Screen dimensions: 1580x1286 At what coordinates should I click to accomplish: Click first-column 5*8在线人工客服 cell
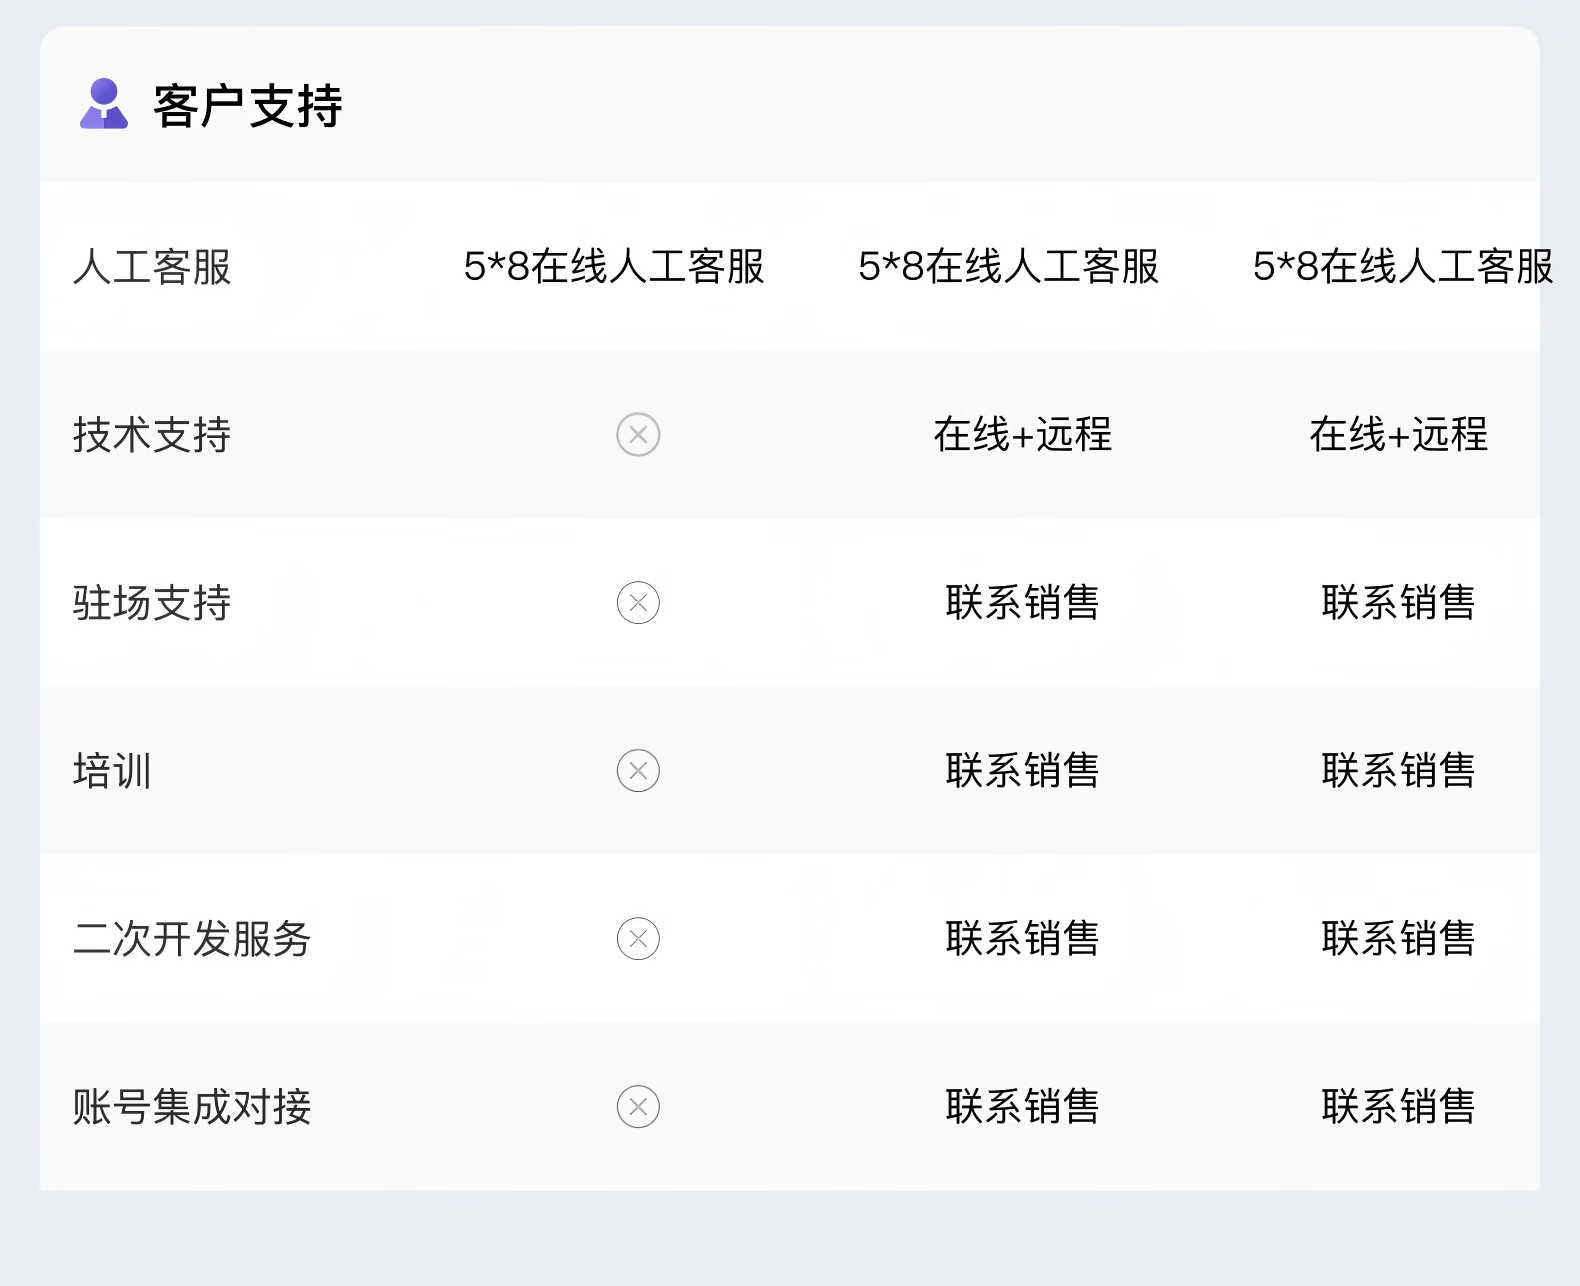pyautogui.click(x=614, y=267)
